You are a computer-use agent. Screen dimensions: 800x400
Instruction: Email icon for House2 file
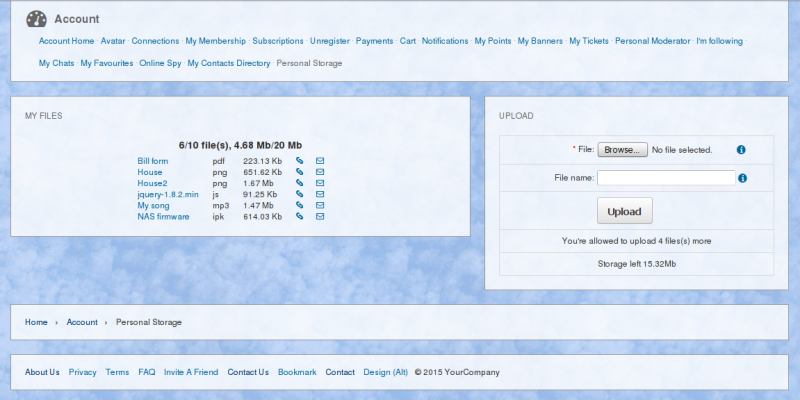[x=320, y=183]
